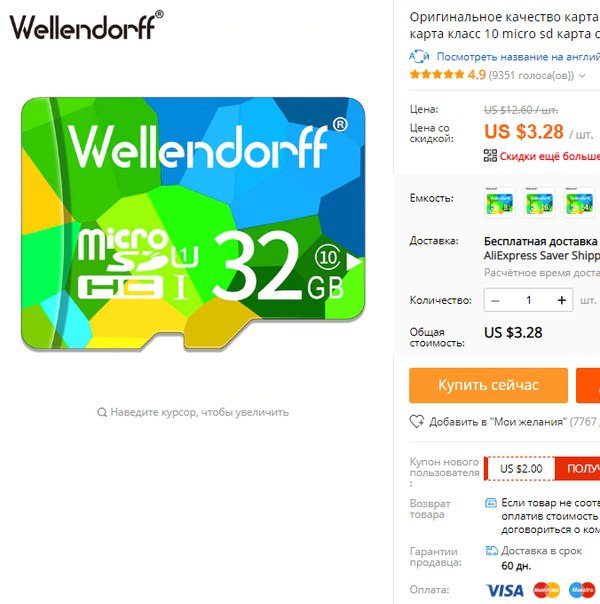Click the heart icon to add to wishlist
600x604 pixels.
point(417,421)
